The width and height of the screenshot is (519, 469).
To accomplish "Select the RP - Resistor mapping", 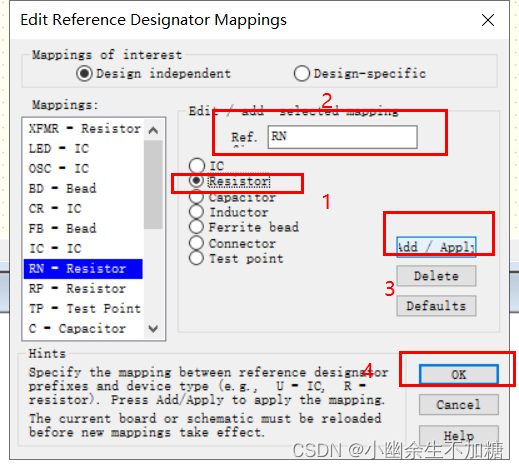I will [83, 288].
